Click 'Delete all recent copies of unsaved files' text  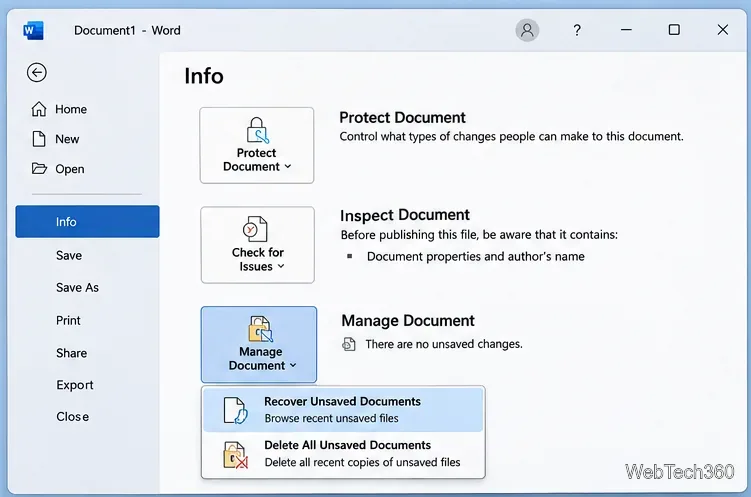(362, 463)
